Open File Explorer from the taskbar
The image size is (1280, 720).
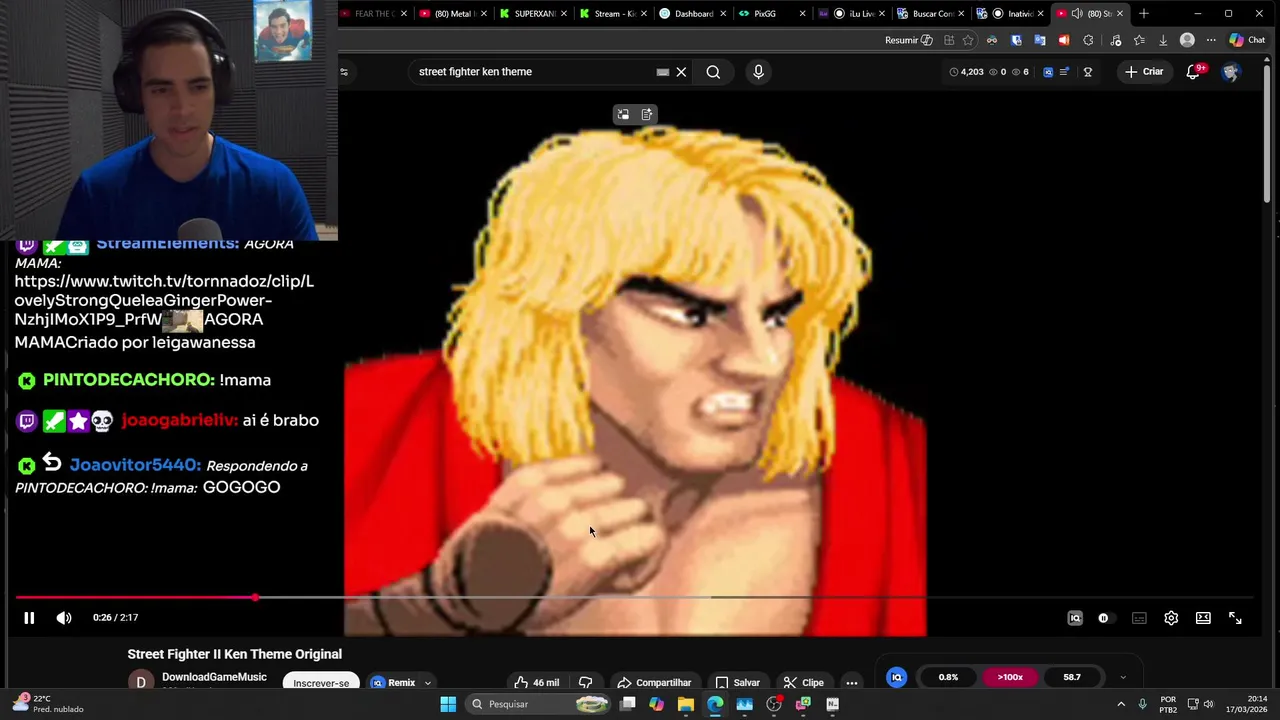tap(686, 704)
